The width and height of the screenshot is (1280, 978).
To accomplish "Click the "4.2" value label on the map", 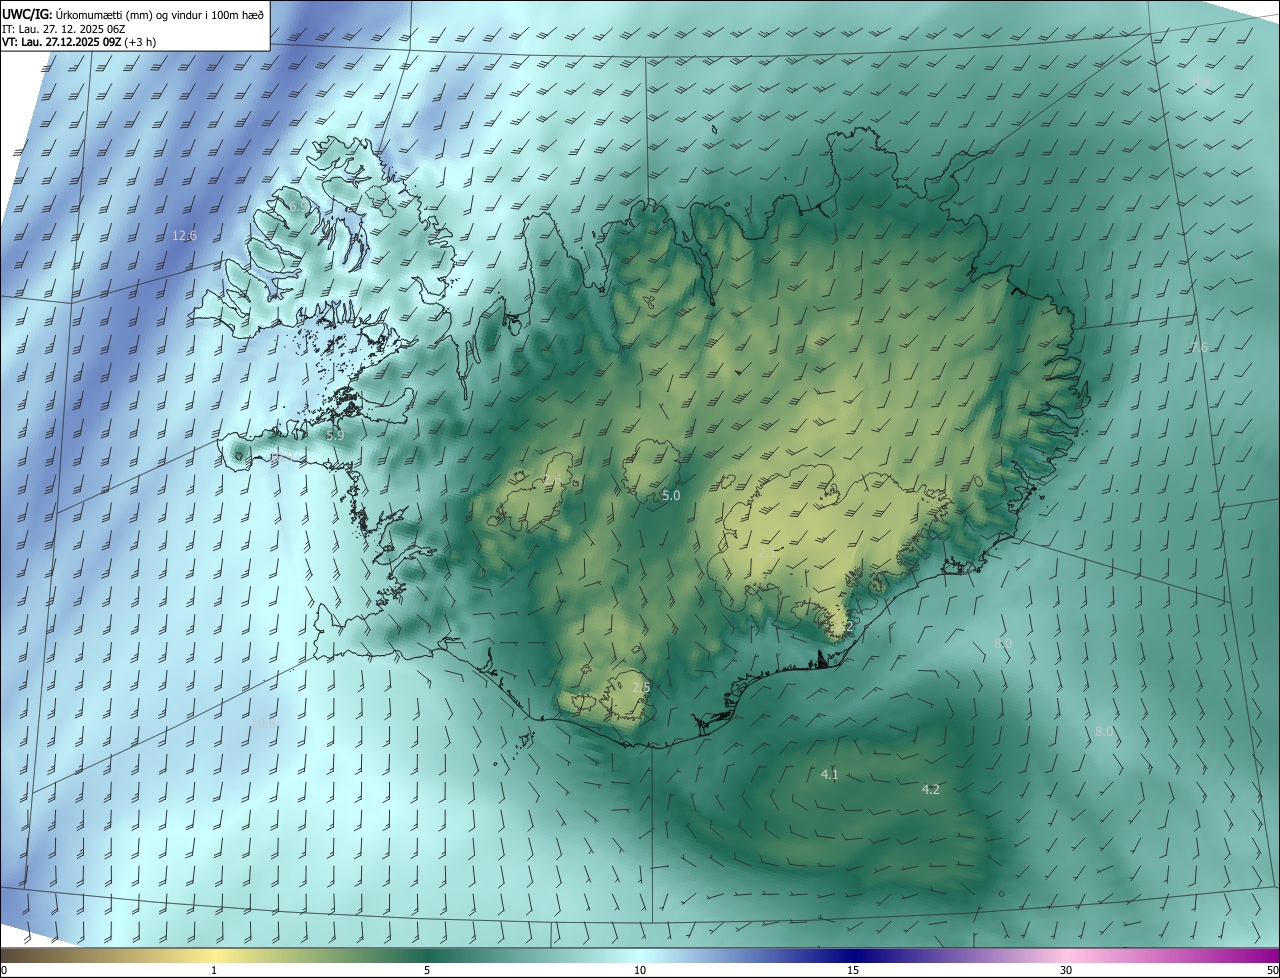I will [x=930, y=790].
